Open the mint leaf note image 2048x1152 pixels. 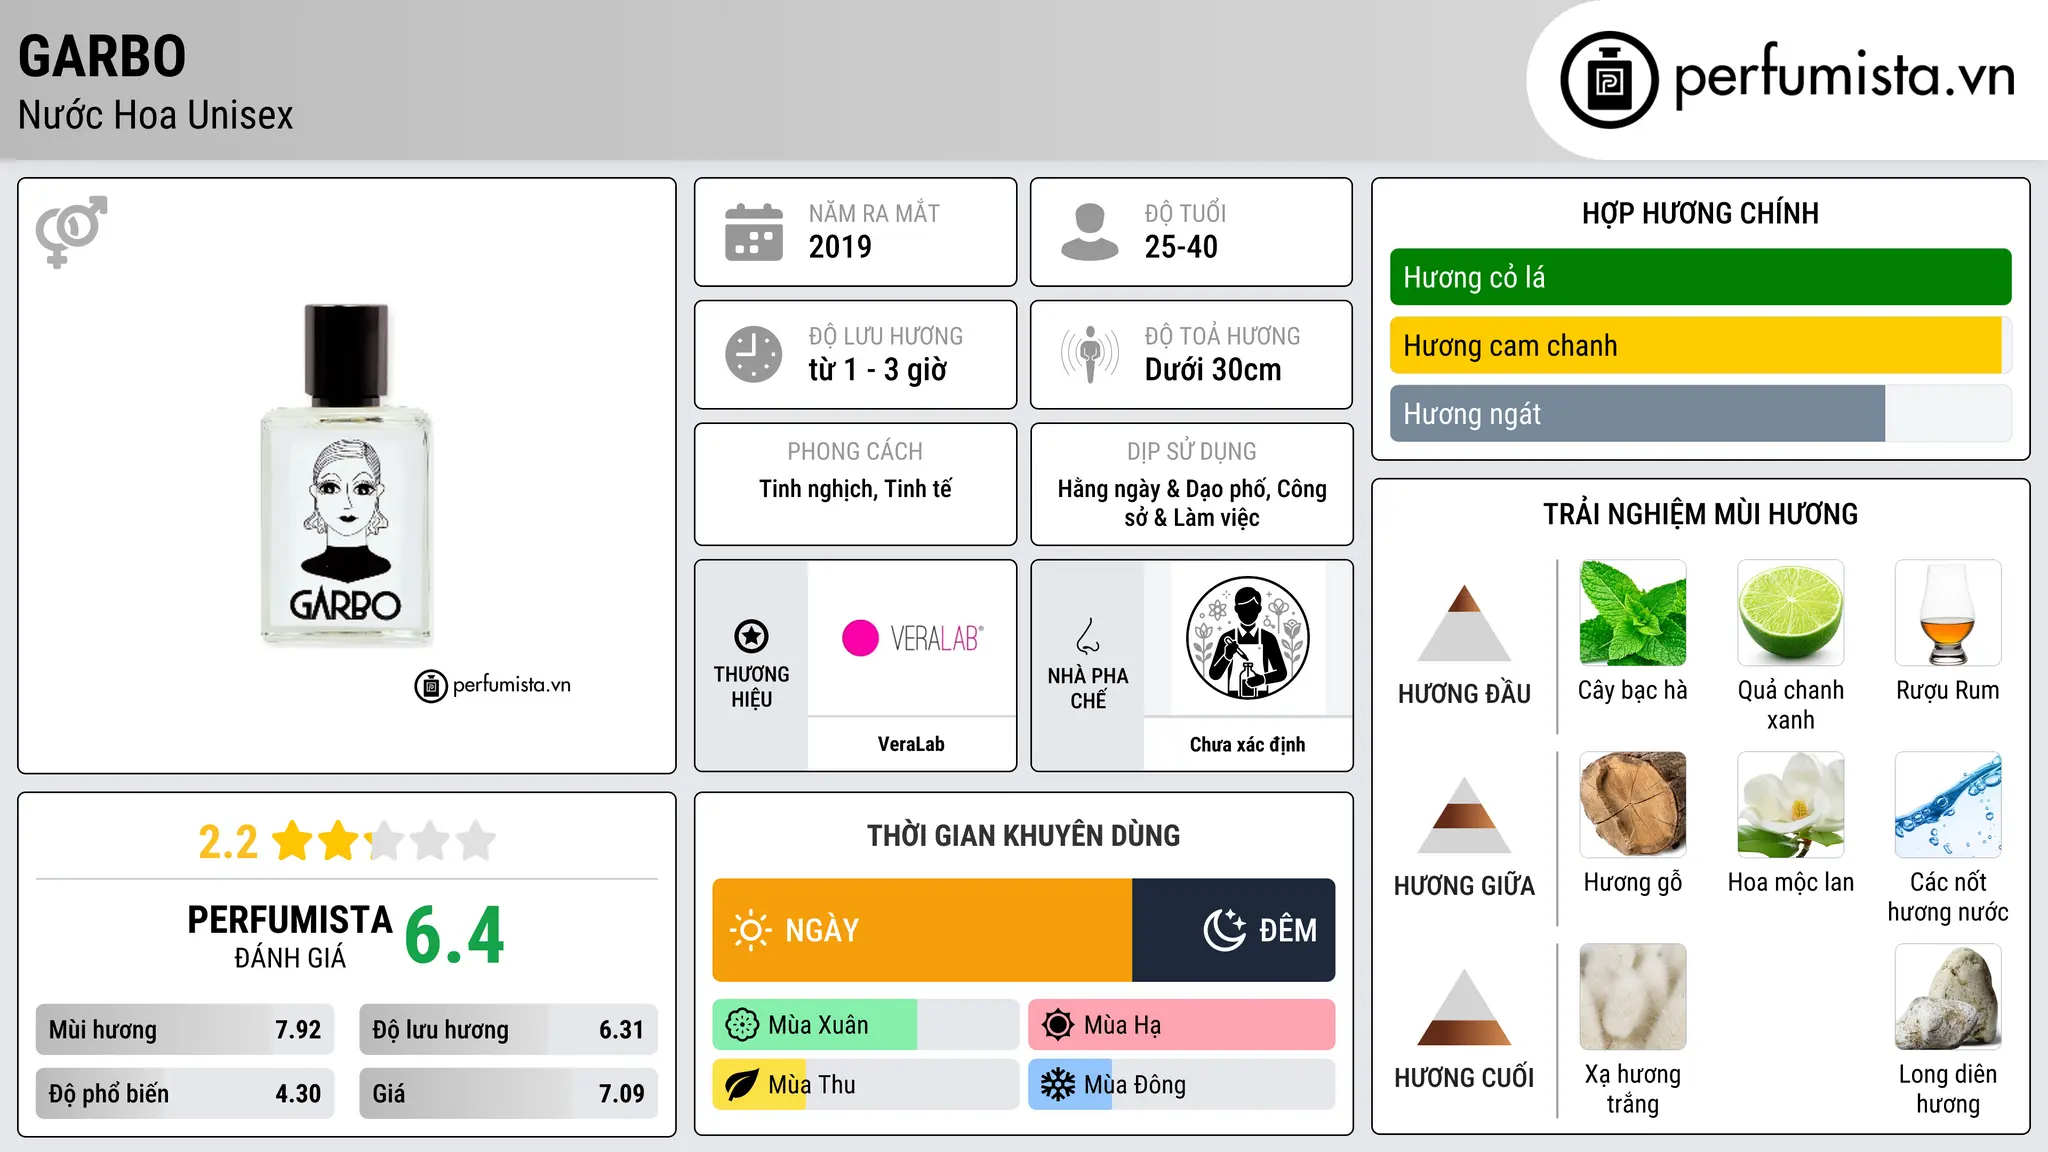pyautogui.click(x=1633, y=613)
